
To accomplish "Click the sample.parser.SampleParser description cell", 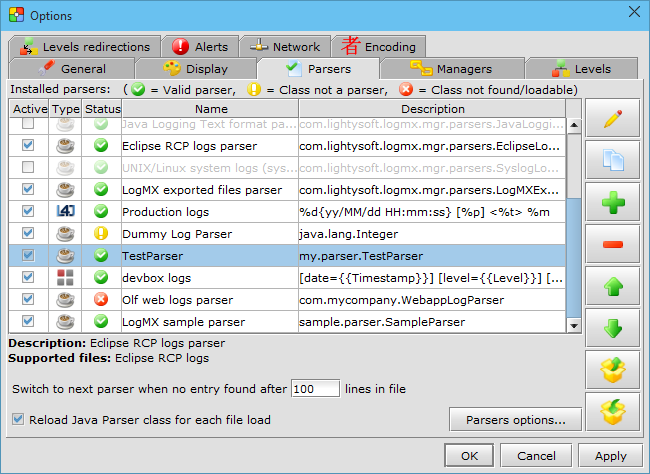I will tap(432, 322).
